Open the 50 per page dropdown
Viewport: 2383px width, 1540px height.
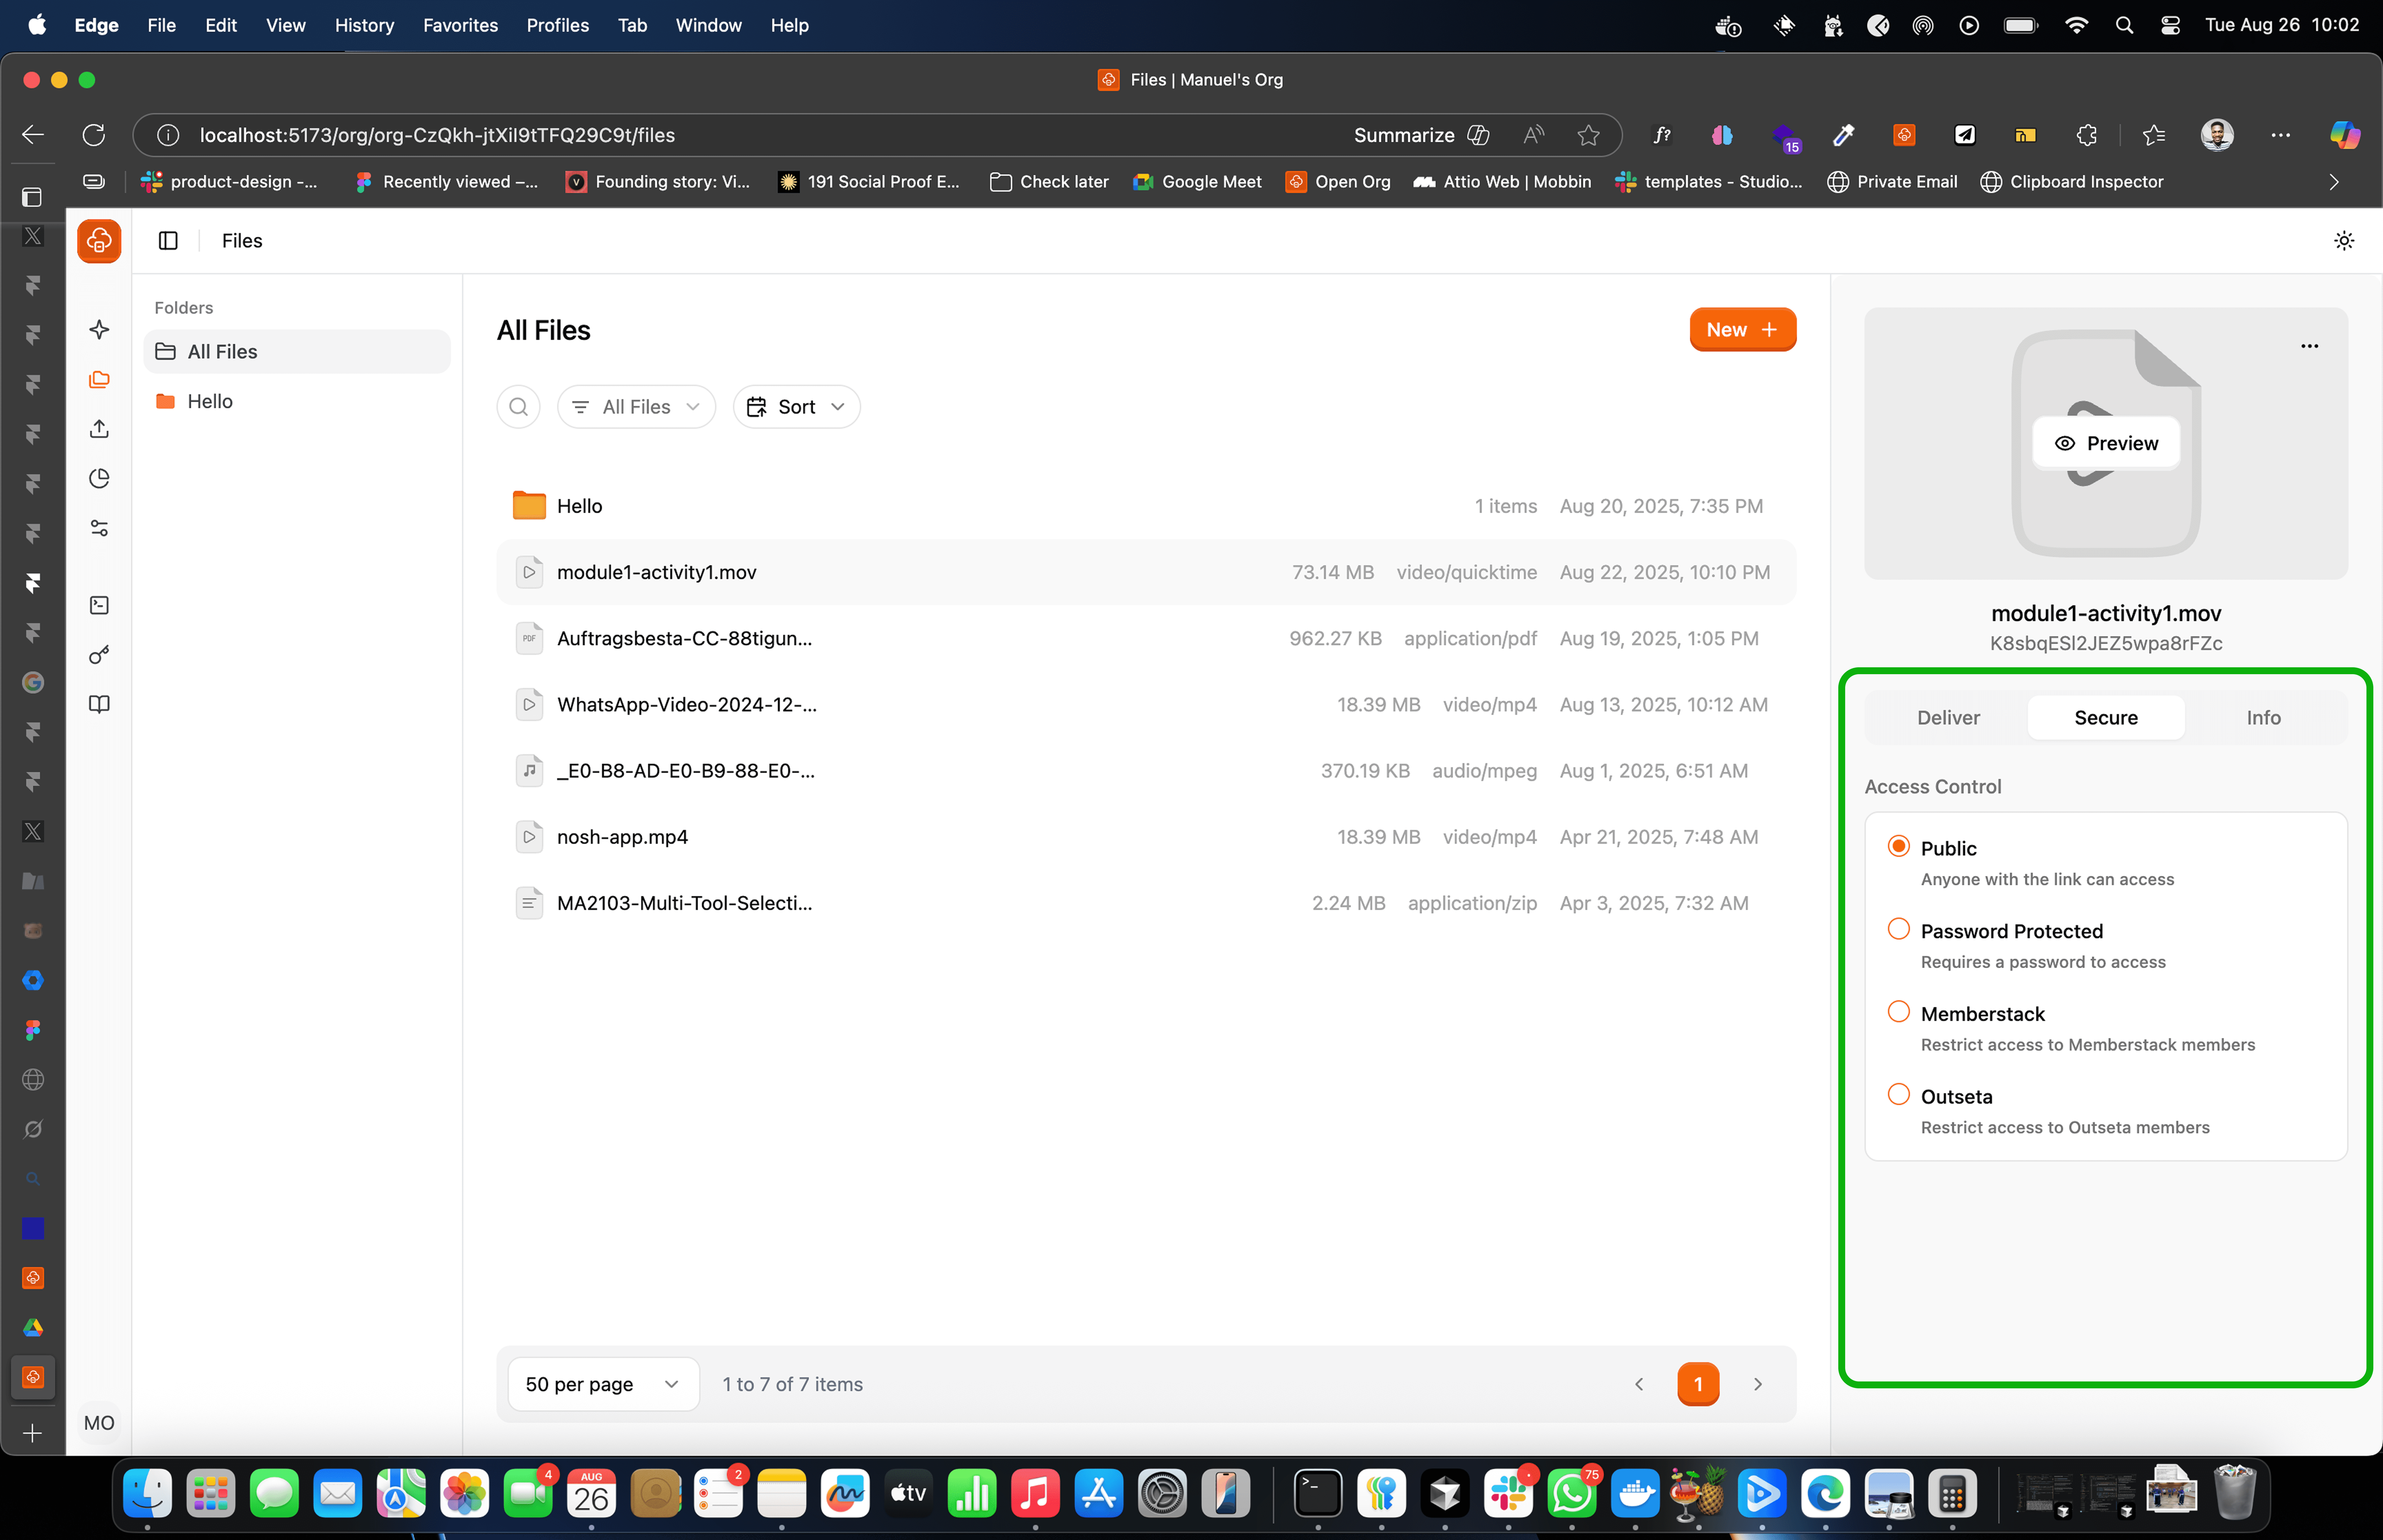(603, 1384)
